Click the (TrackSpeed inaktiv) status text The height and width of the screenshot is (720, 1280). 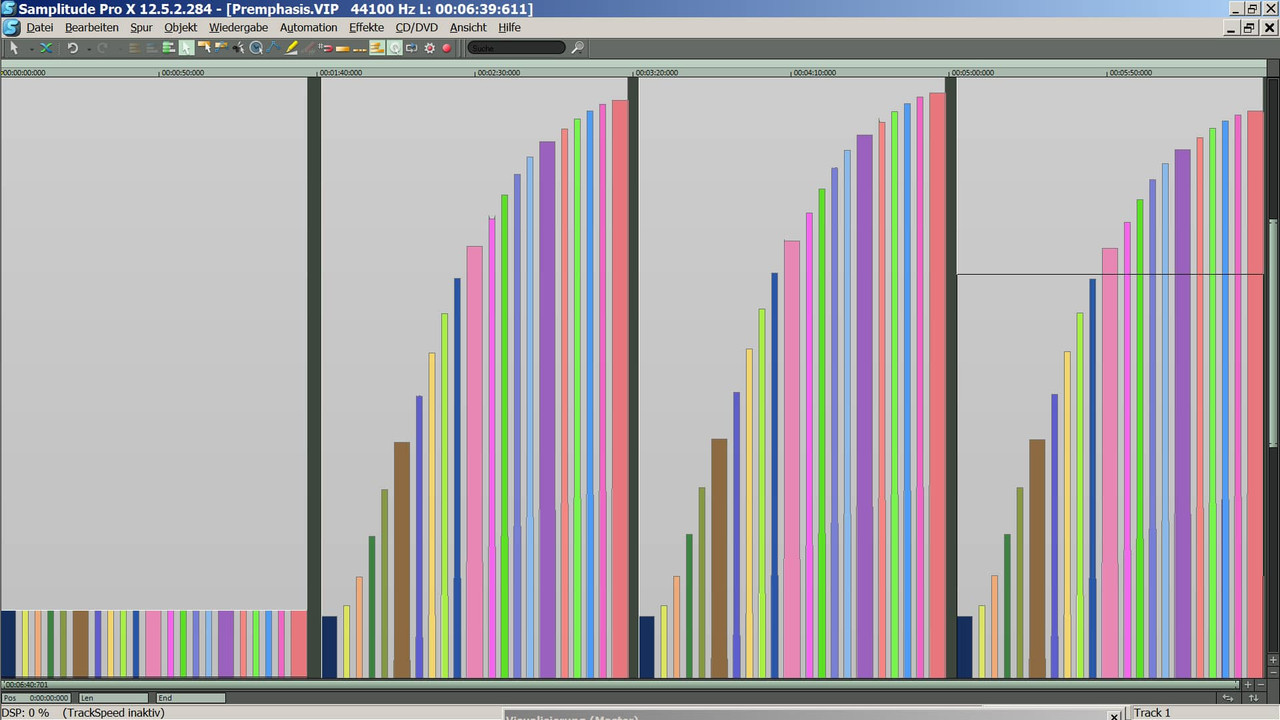(x=113, y=713)
